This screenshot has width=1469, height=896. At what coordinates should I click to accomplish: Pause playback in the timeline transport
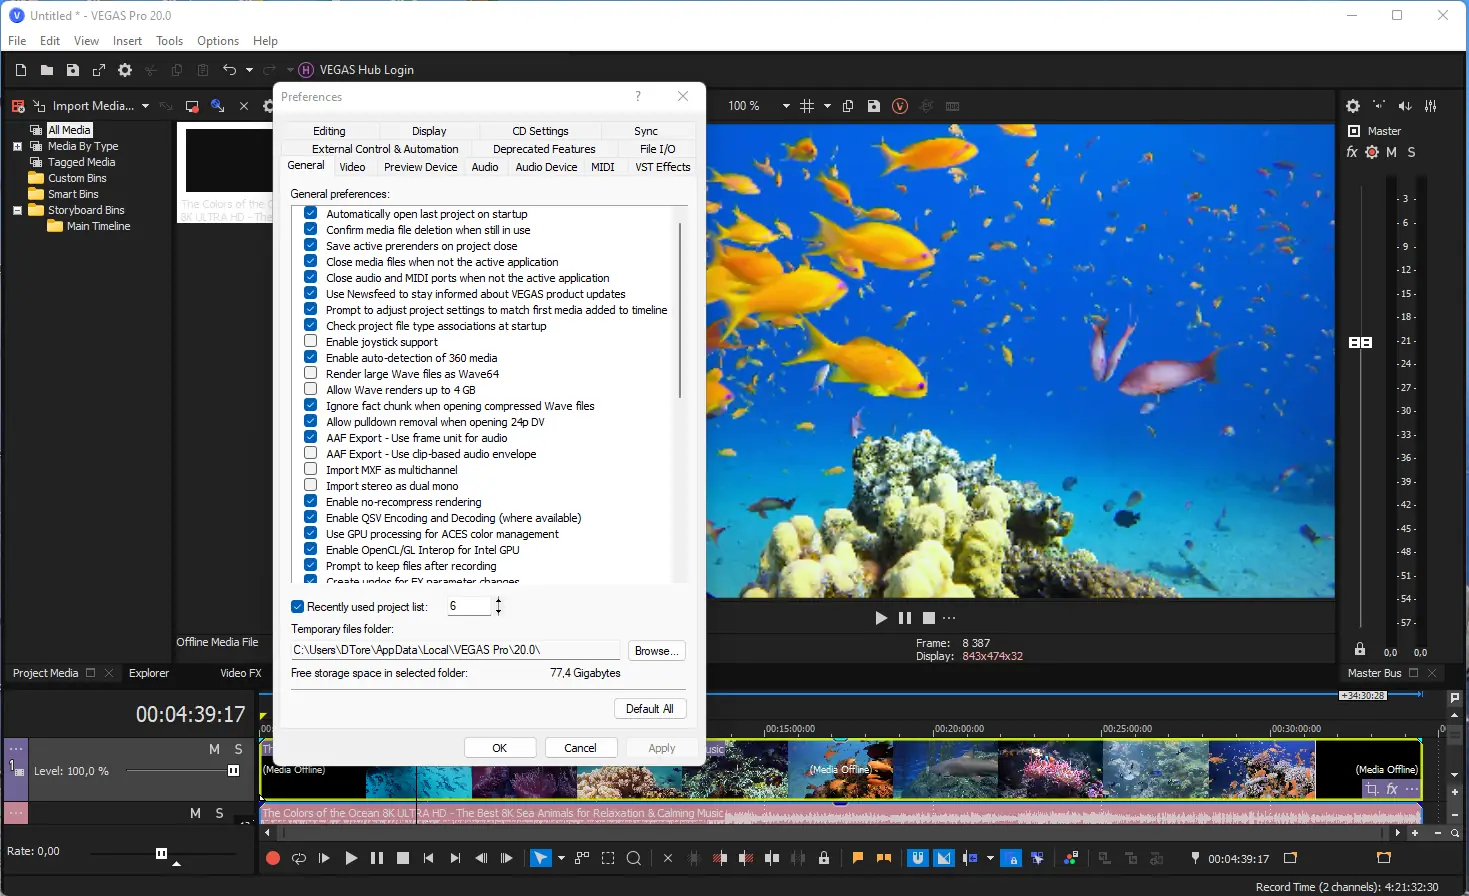coord(377,858)
